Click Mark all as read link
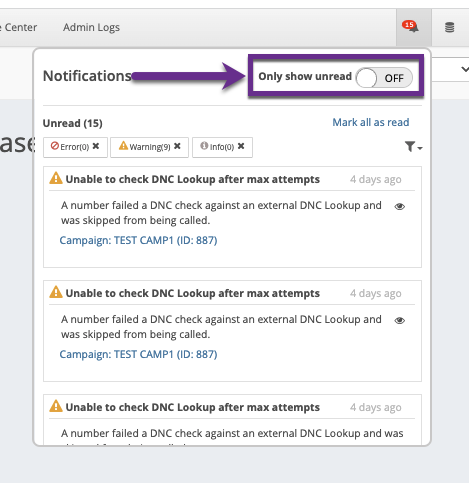The image size is (469, 483). tap(371, 122)
